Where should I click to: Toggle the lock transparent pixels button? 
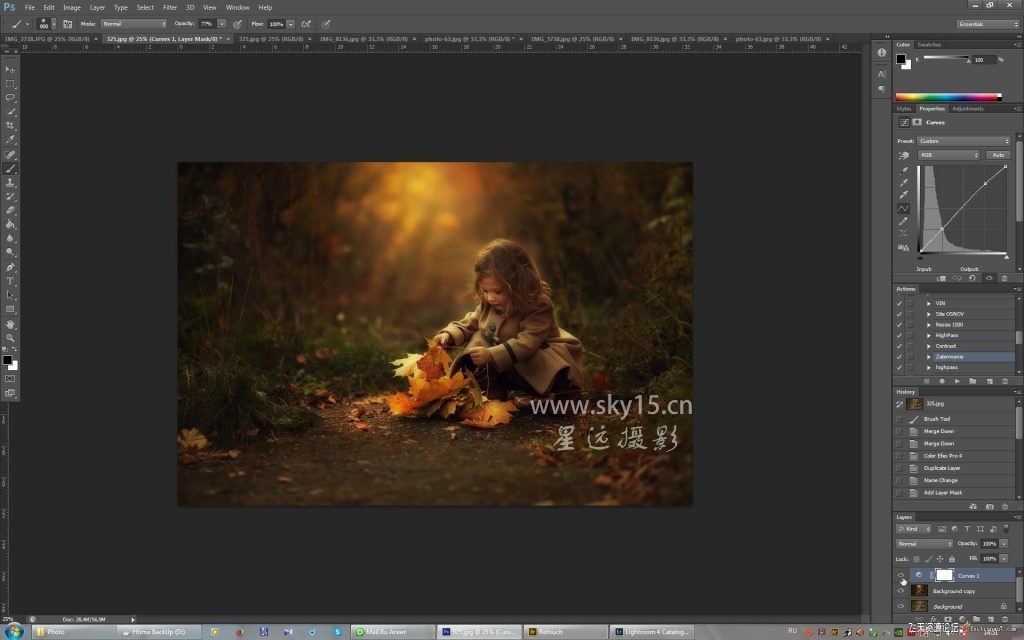[916, 559]
